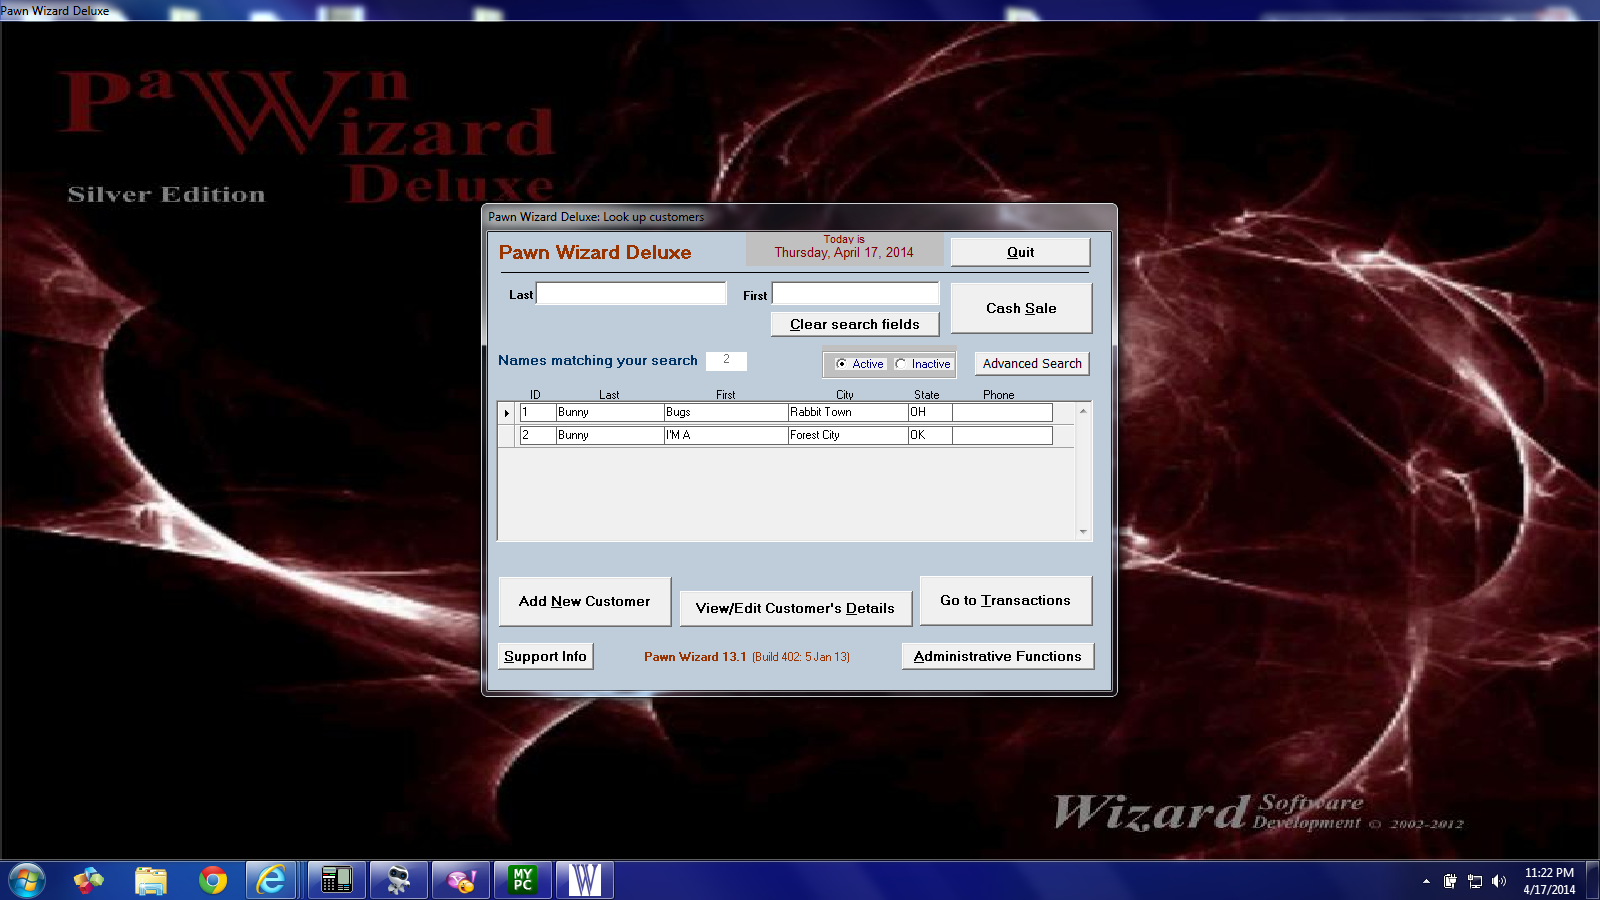This screenshot has width=1600, height=900.
Task: Open View/Edit Customer's Details
Action: pyautogui.click(x=795, y=608)
